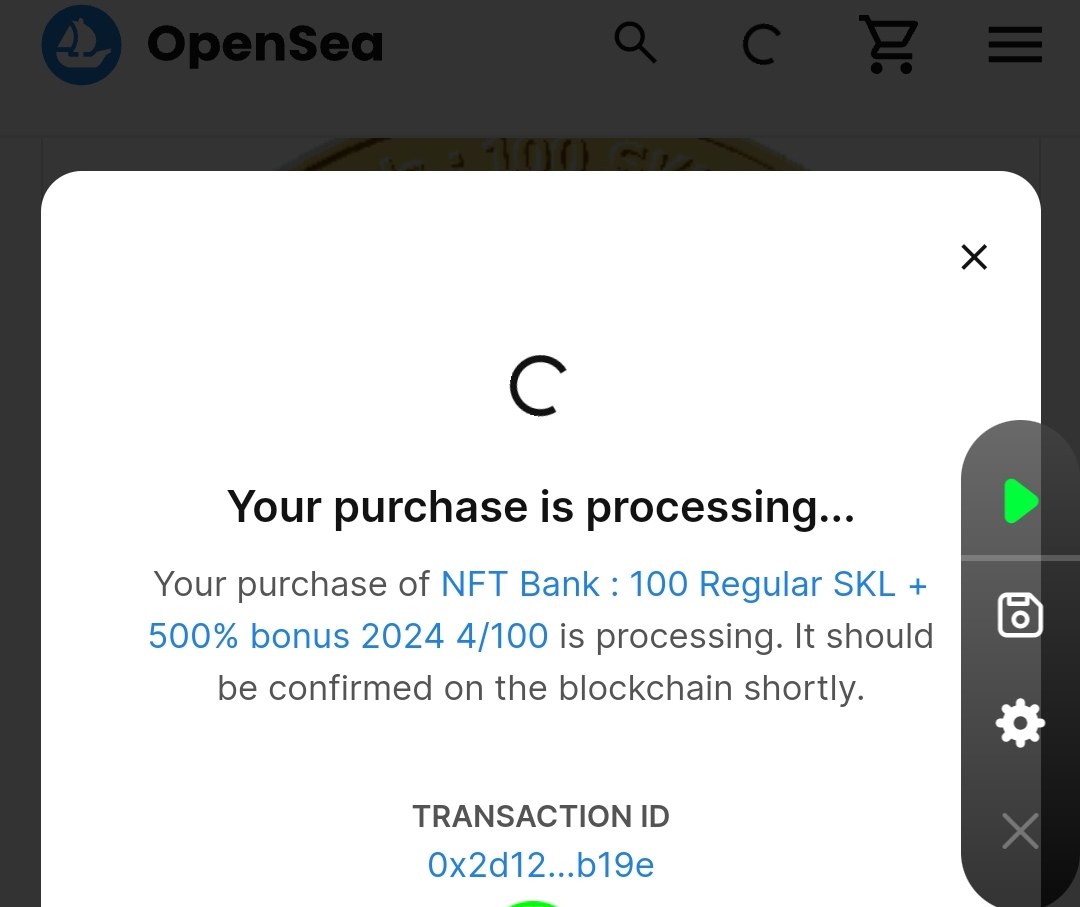
Task: Open the shopping cart
Action: coord(889,44)
